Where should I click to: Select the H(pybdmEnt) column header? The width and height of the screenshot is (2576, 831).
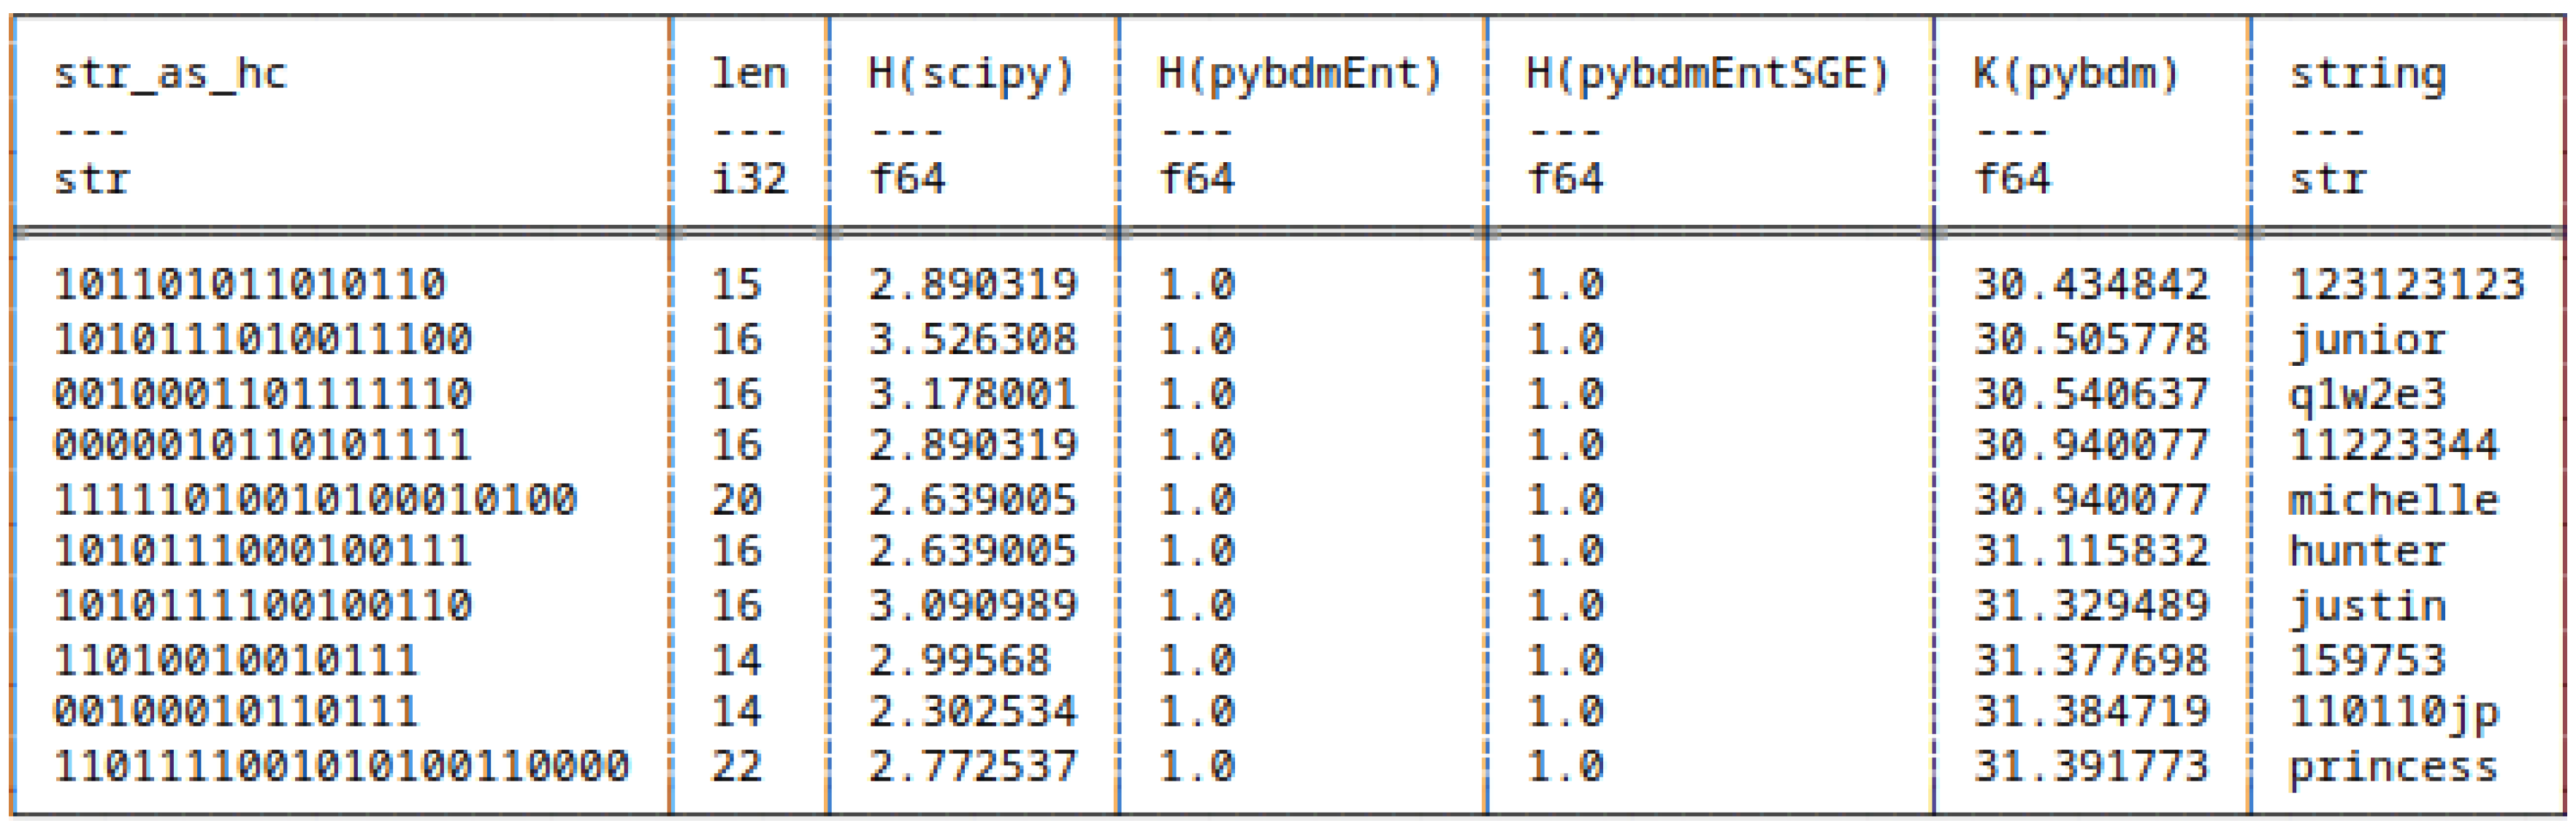(1299, 74)
